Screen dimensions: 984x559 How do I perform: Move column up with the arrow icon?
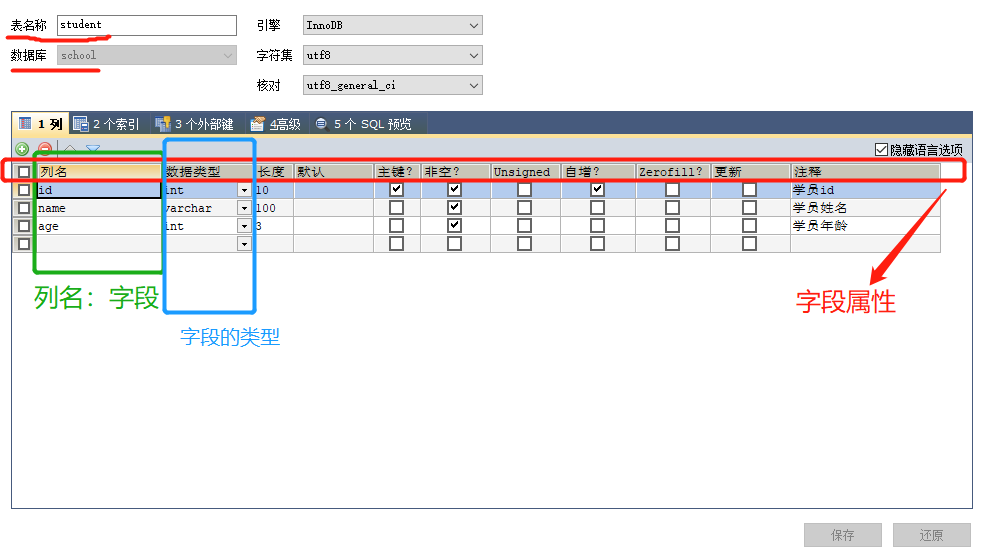70,149
